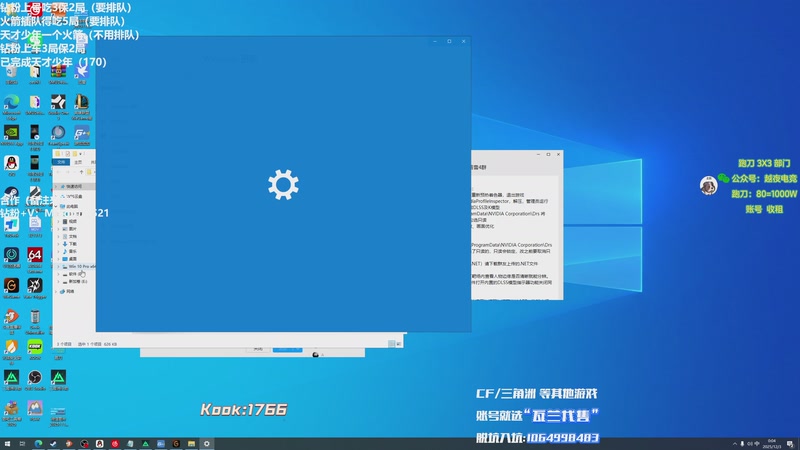Select 桌面 folder in Explorer tree
Screen dimensions: 800x450
pyautogui.click(x=69, y=259)
